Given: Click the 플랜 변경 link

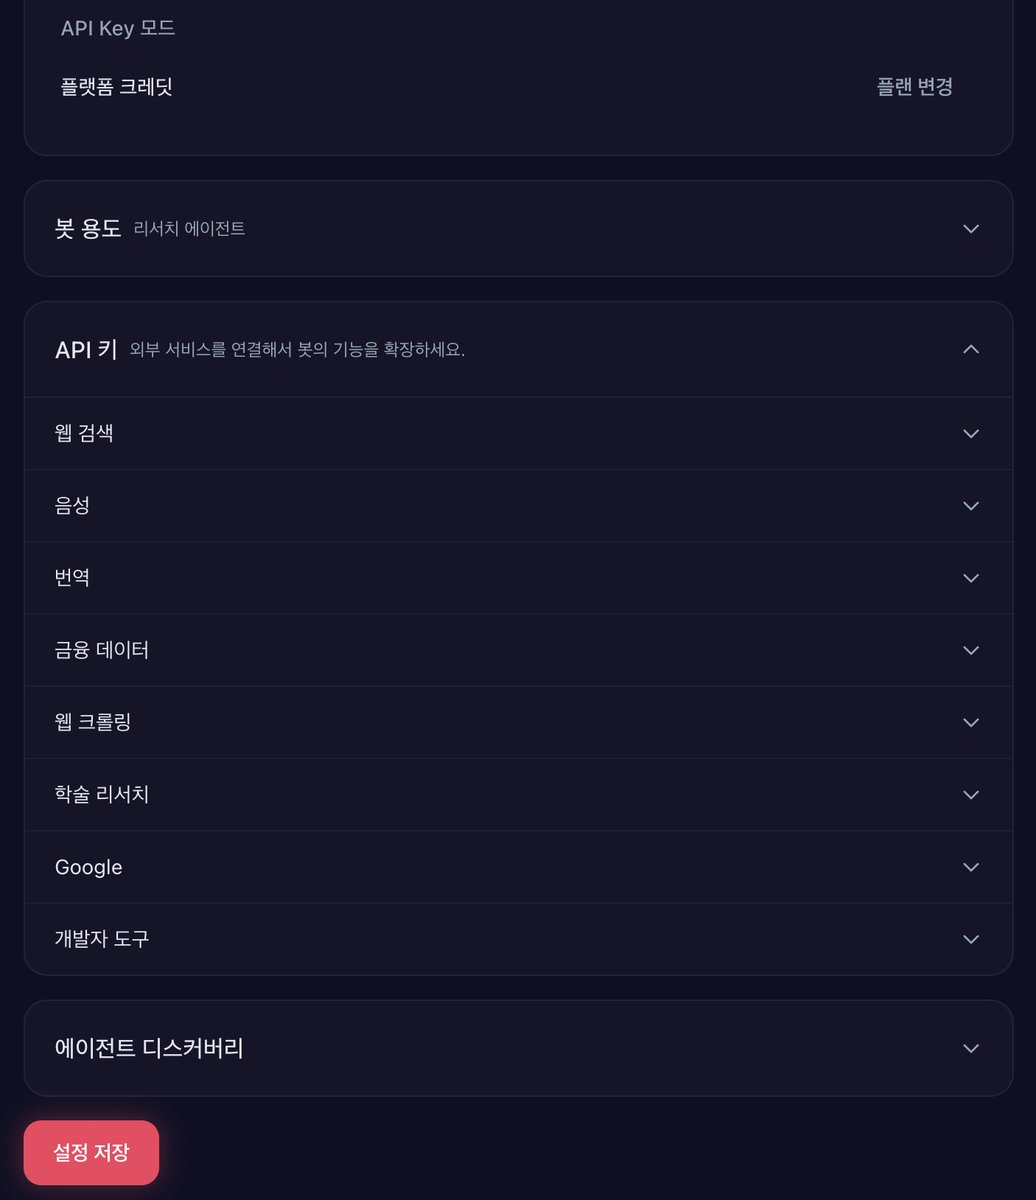Looking at the screenshot, I should [x=914, y=87].
